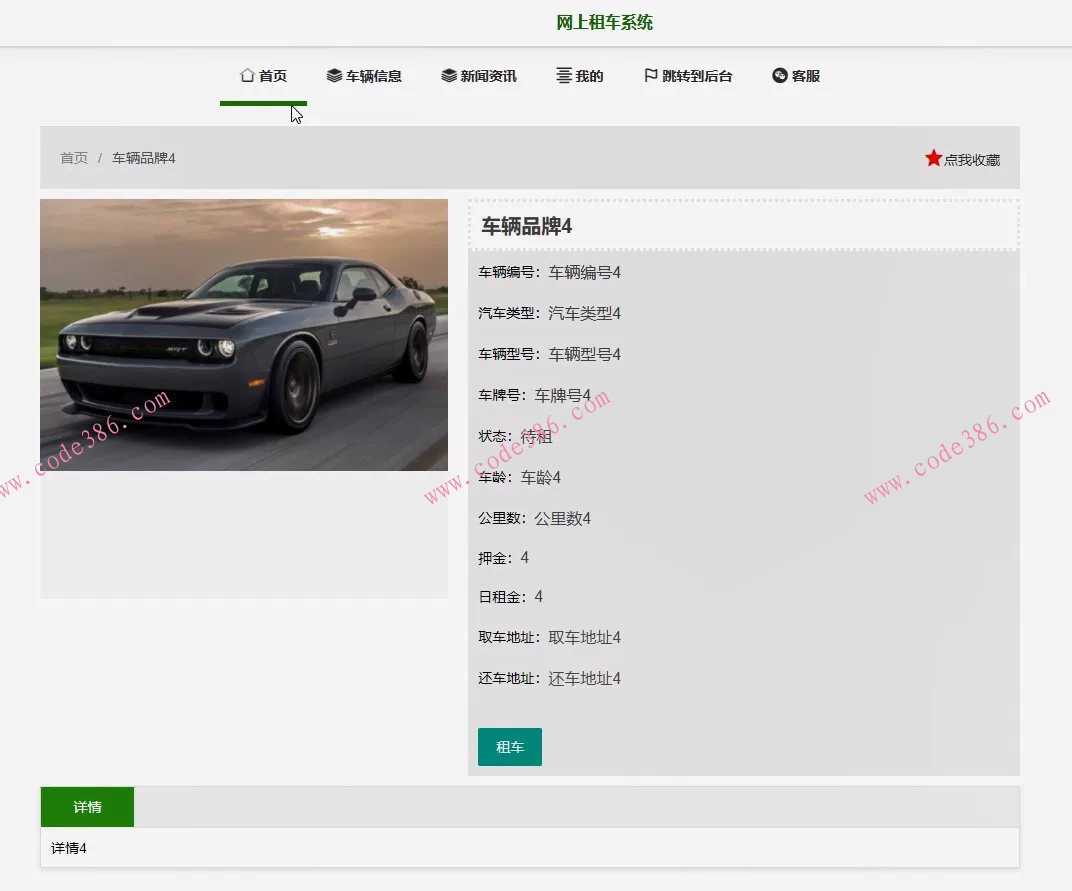This screenshot has height=891, width=1072.
Task: Select 车辆品牌4 in the breadcrumb
Action: pos(143,157)
